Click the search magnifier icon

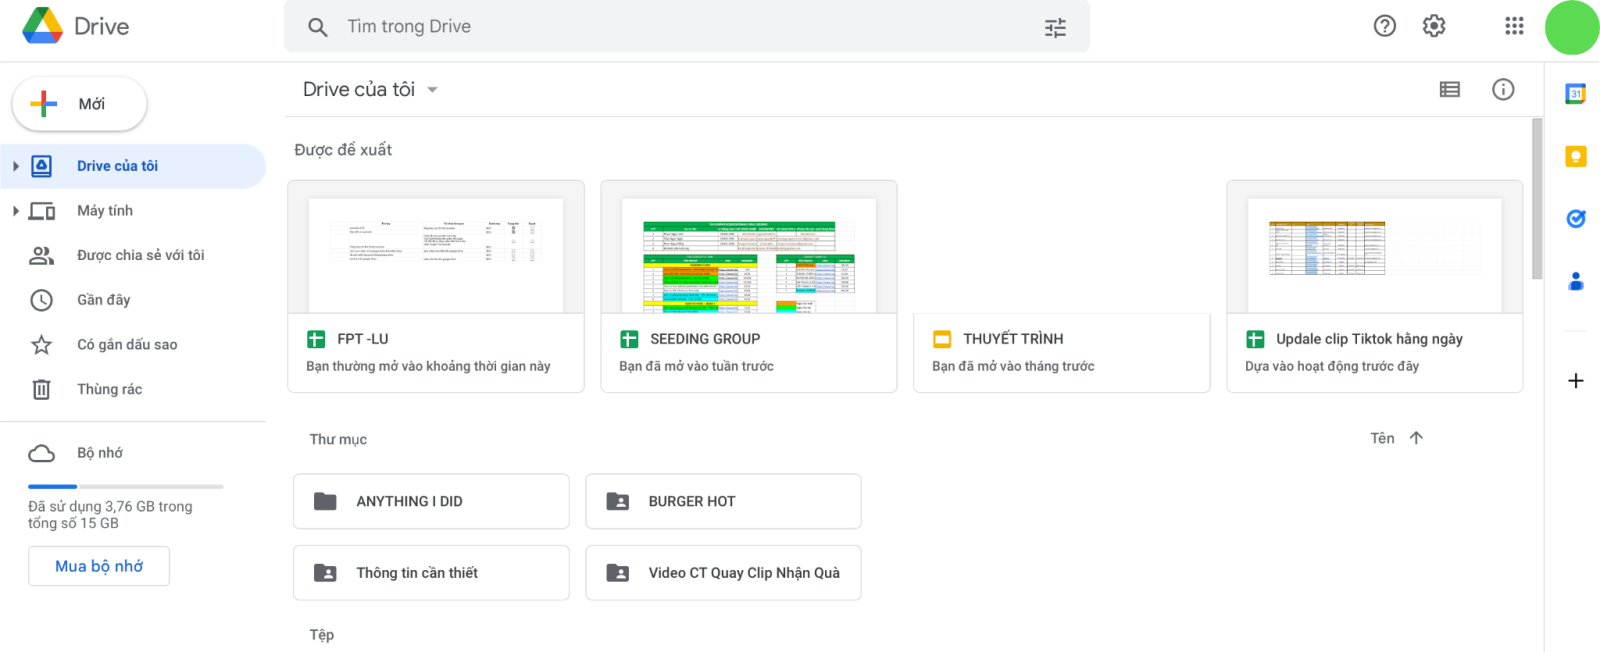pyautogui.click(x=318, y=27)
